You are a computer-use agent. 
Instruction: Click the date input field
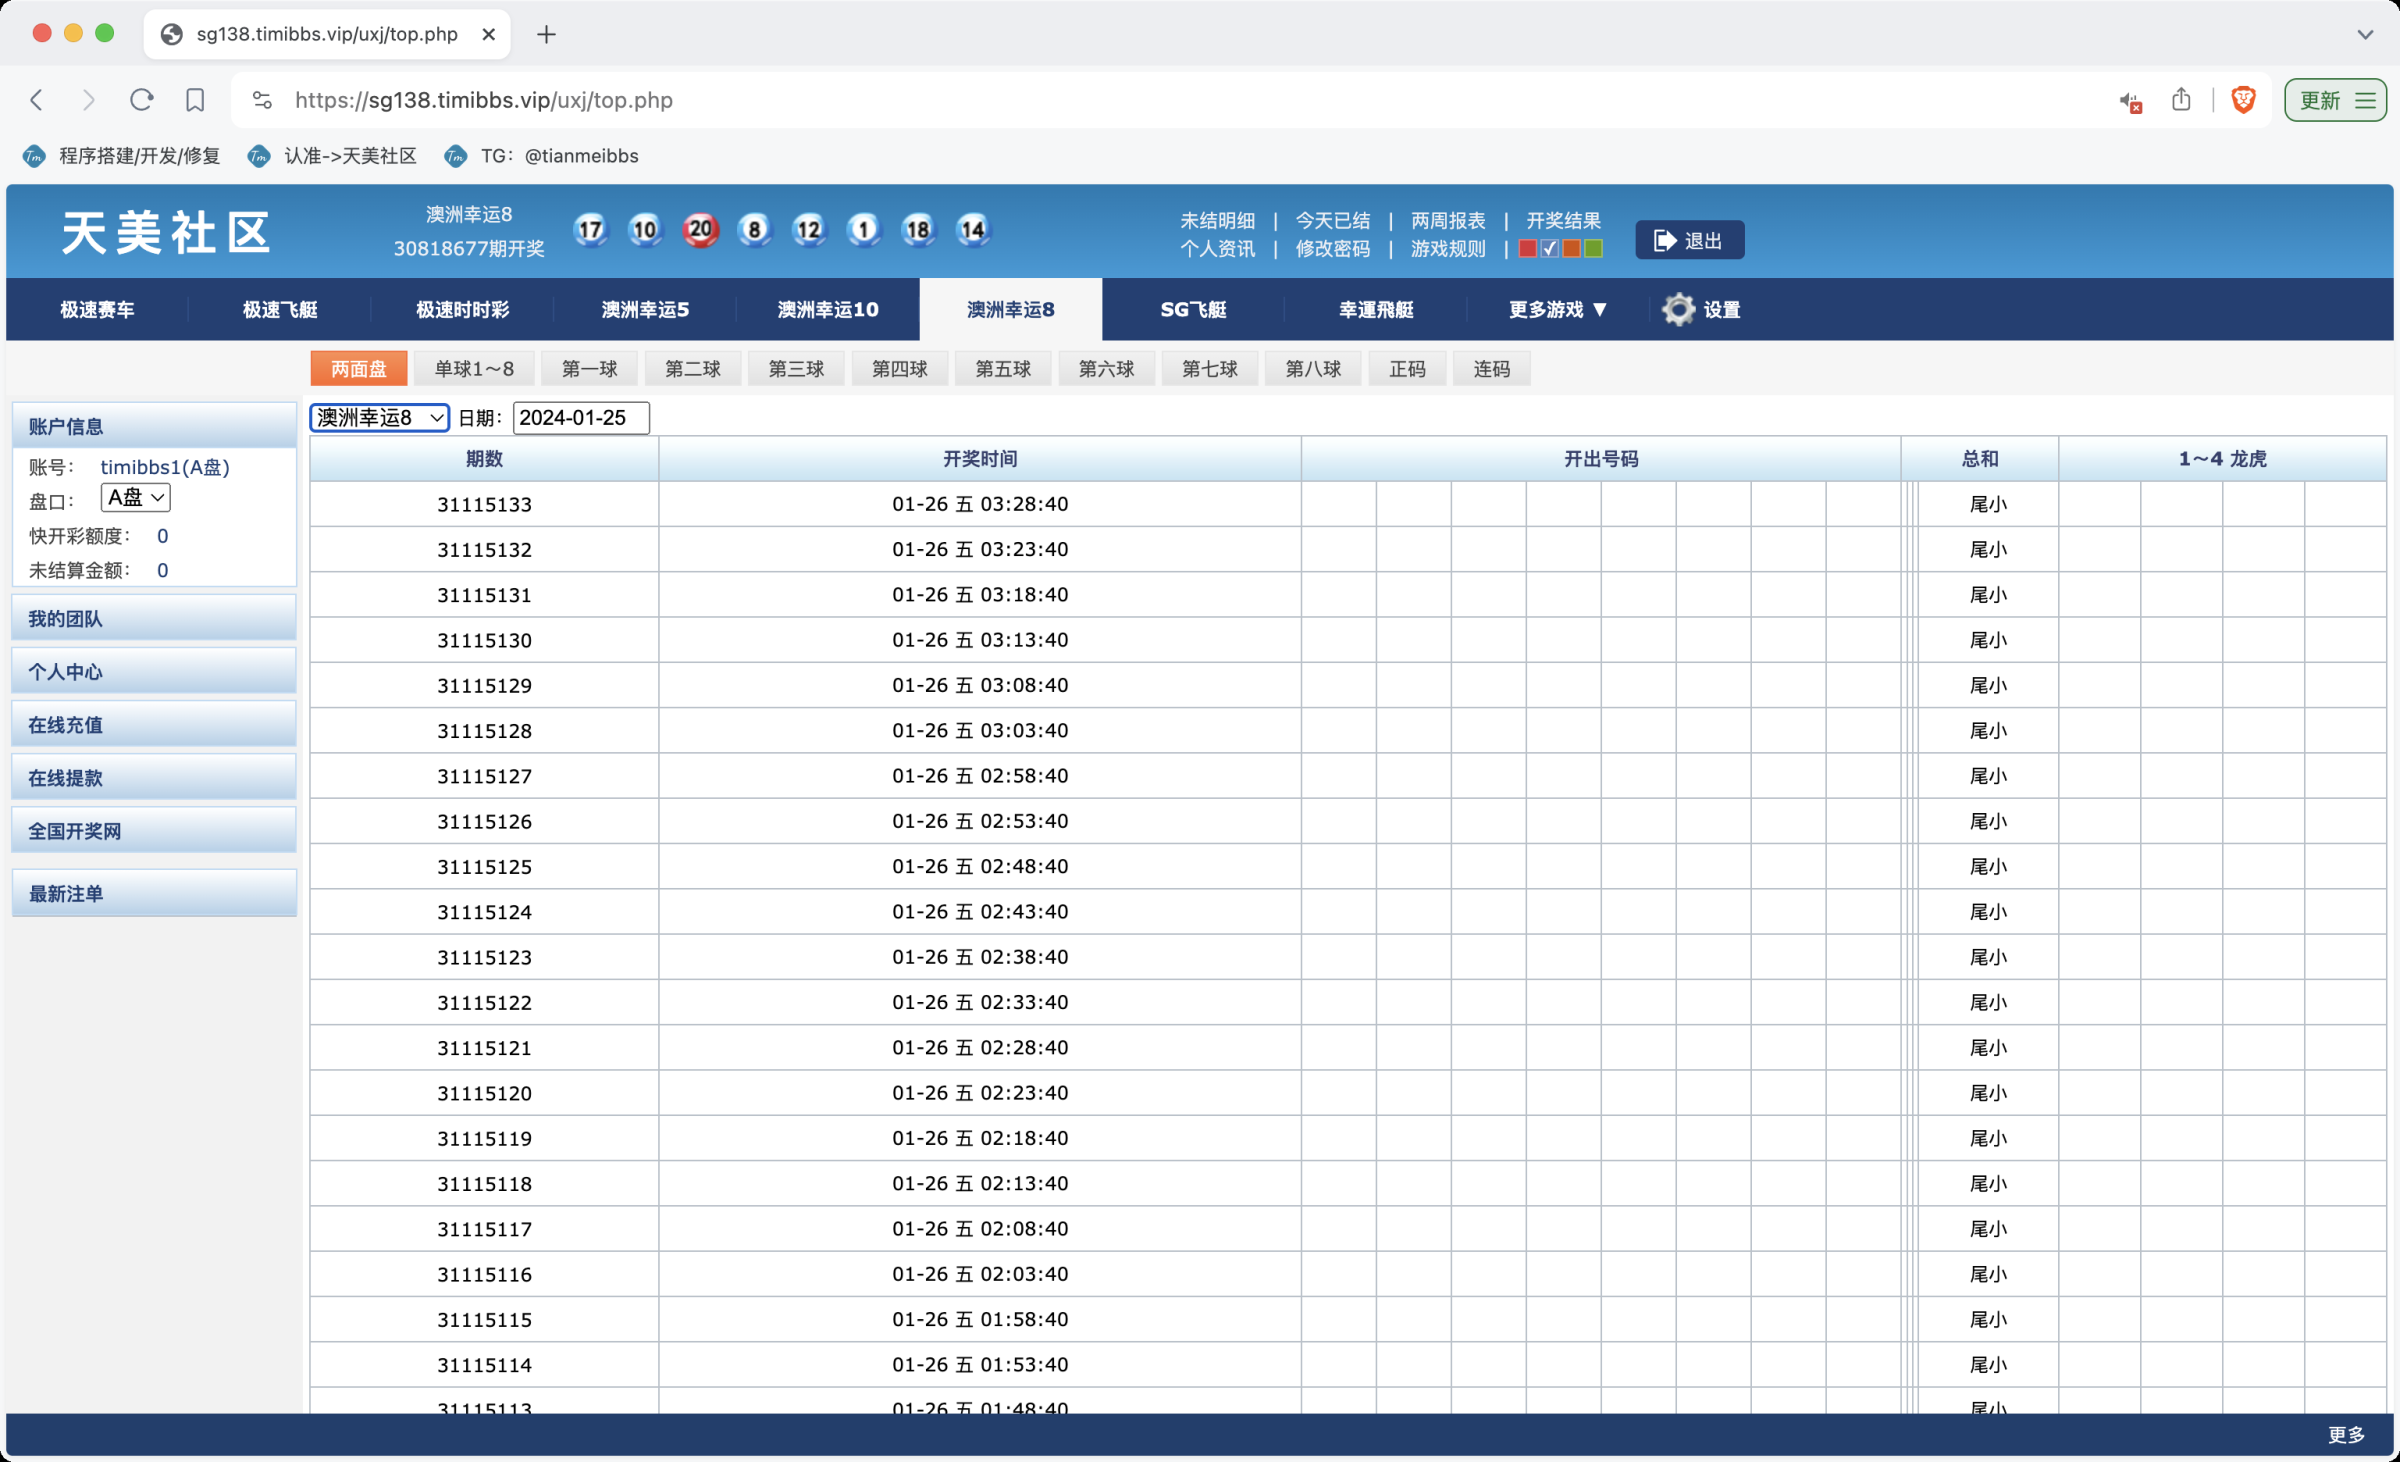pos(580,418)
